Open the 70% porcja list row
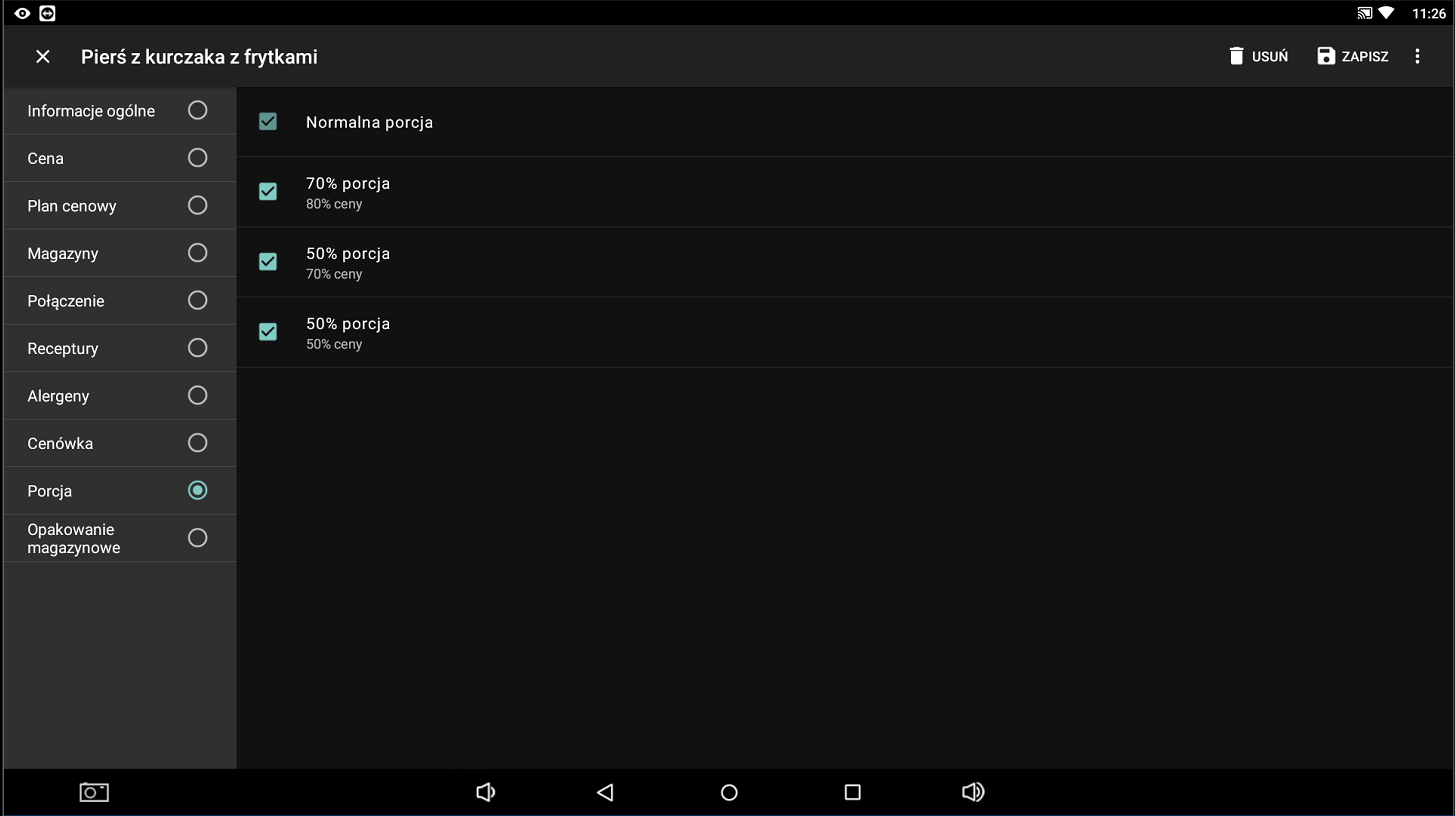This screenshot has height=816, width=1455. pos(845,192)
